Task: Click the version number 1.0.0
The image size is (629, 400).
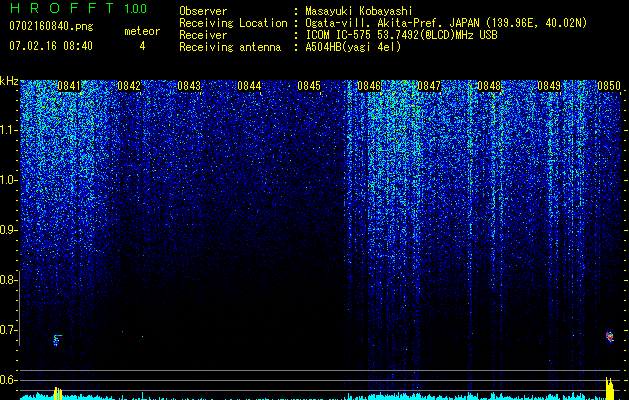Action: (x=136, y=8)
